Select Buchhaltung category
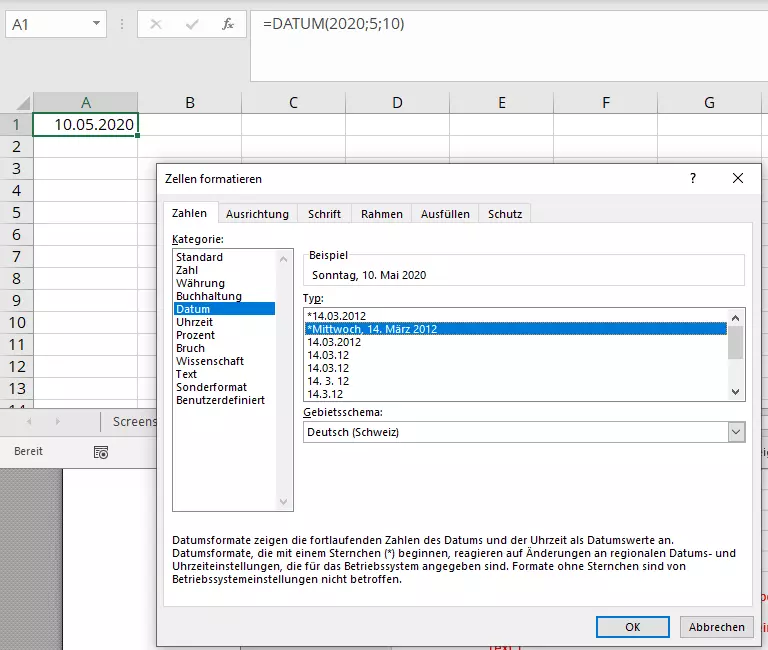The height and width of the screenshot is (650, 768). (224, 296)
